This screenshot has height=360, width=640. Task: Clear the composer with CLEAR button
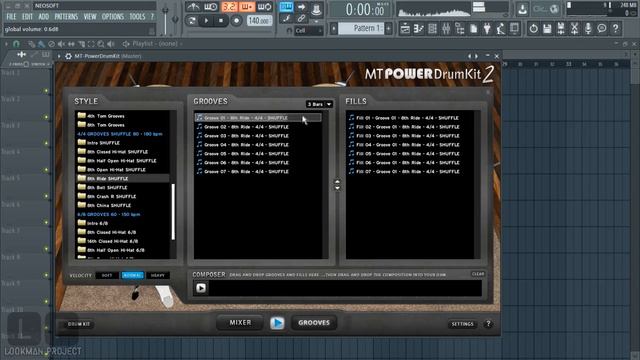tap(478, 274)
